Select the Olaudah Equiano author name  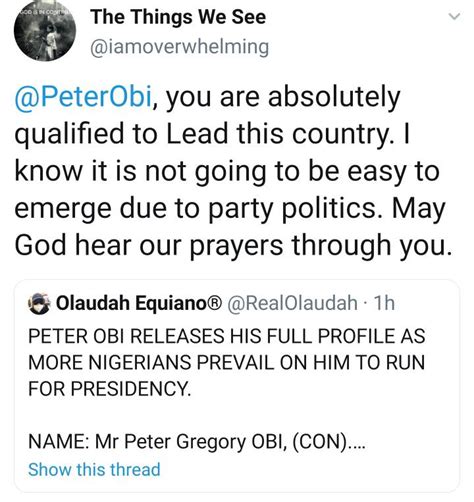133,303
